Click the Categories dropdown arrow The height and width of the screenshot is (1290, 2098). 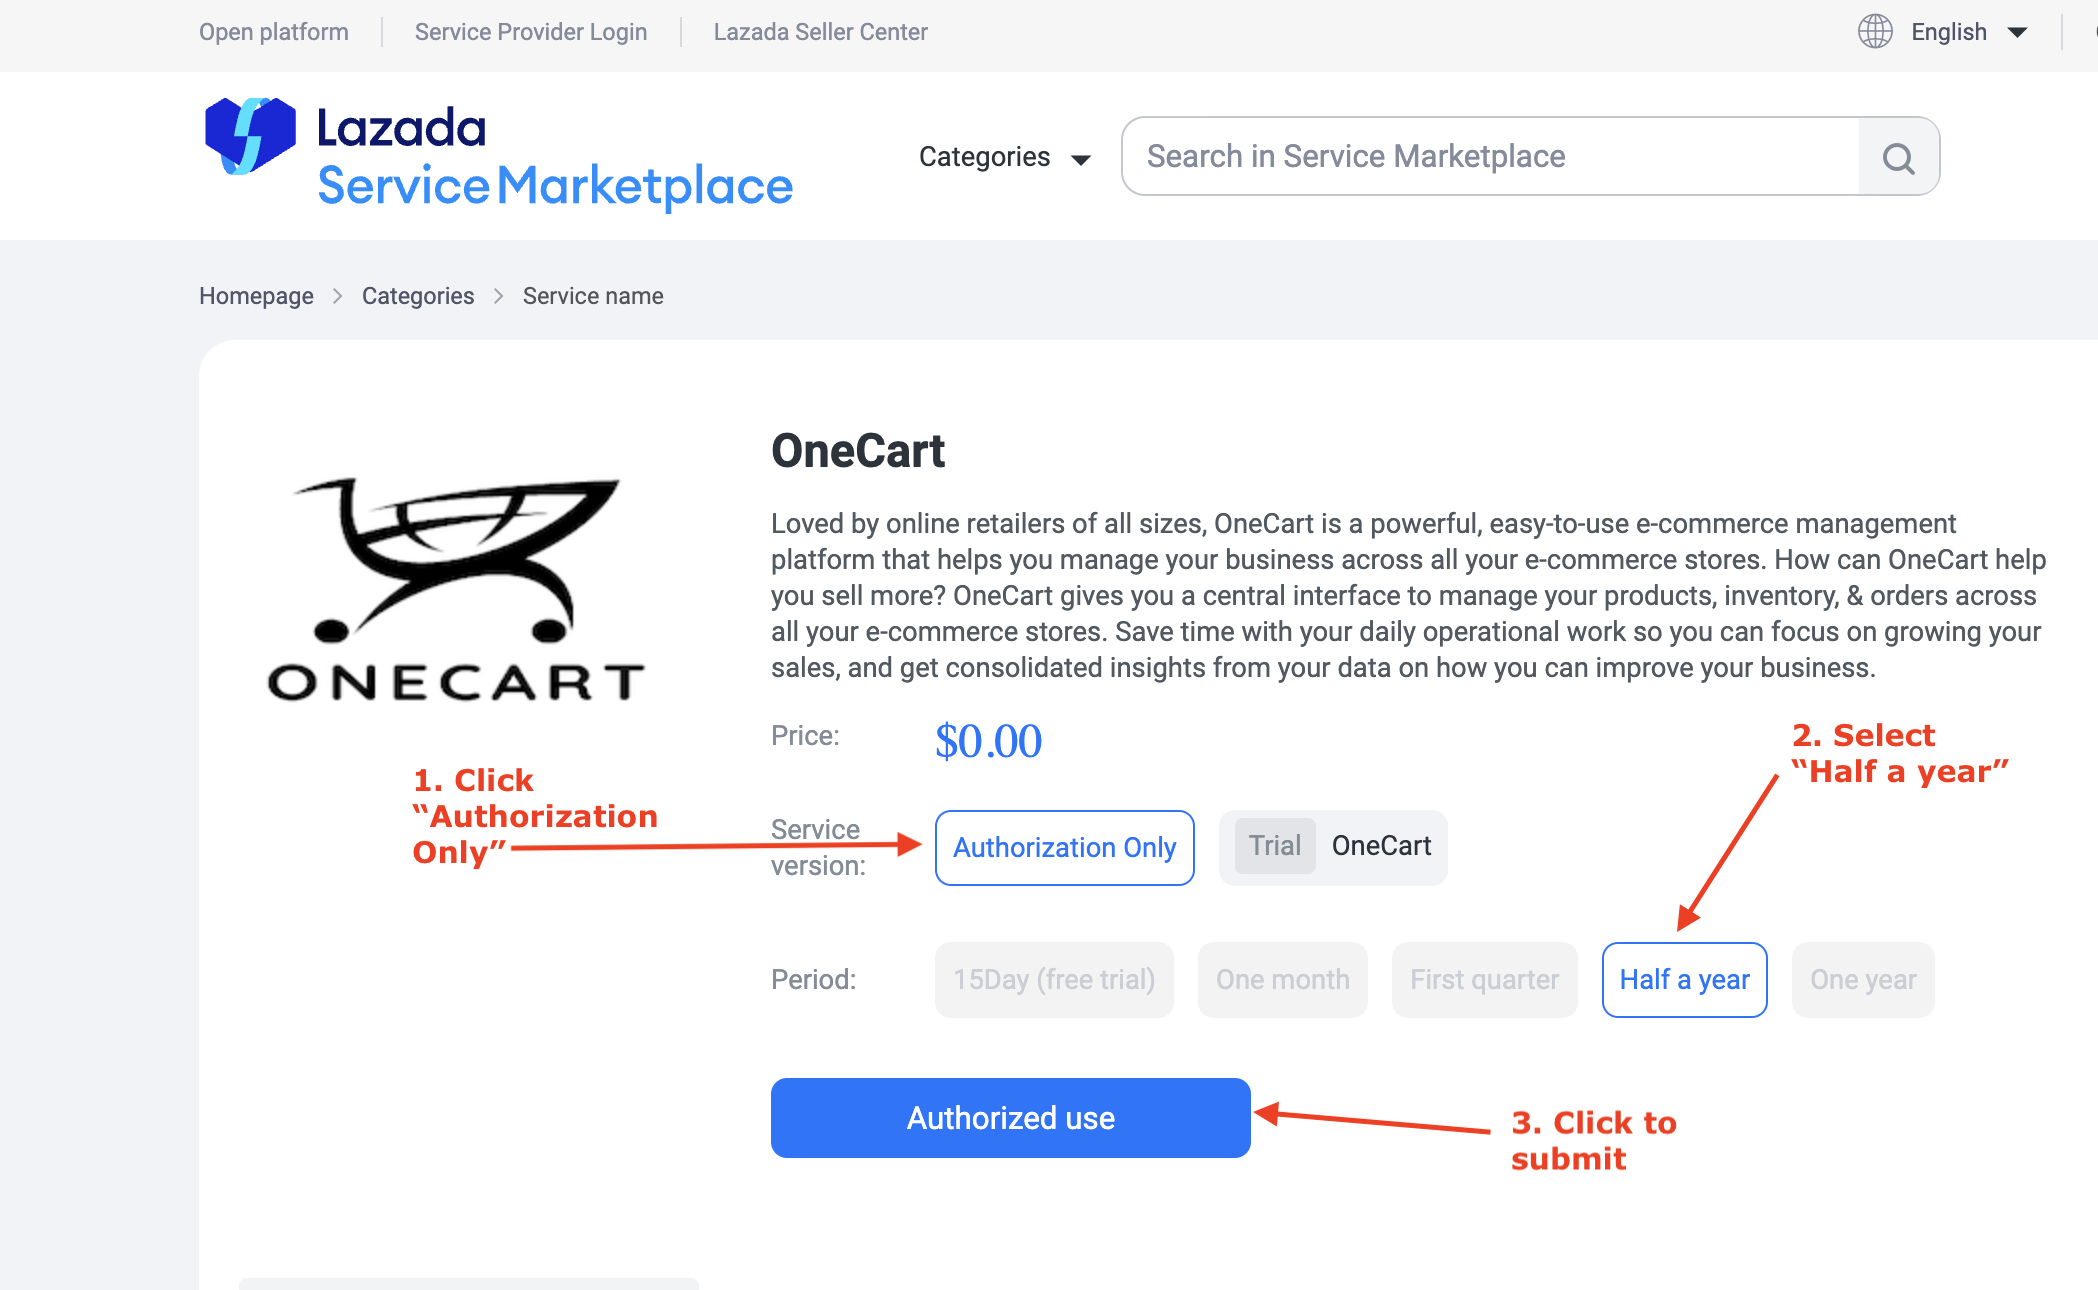[1080, 159]
